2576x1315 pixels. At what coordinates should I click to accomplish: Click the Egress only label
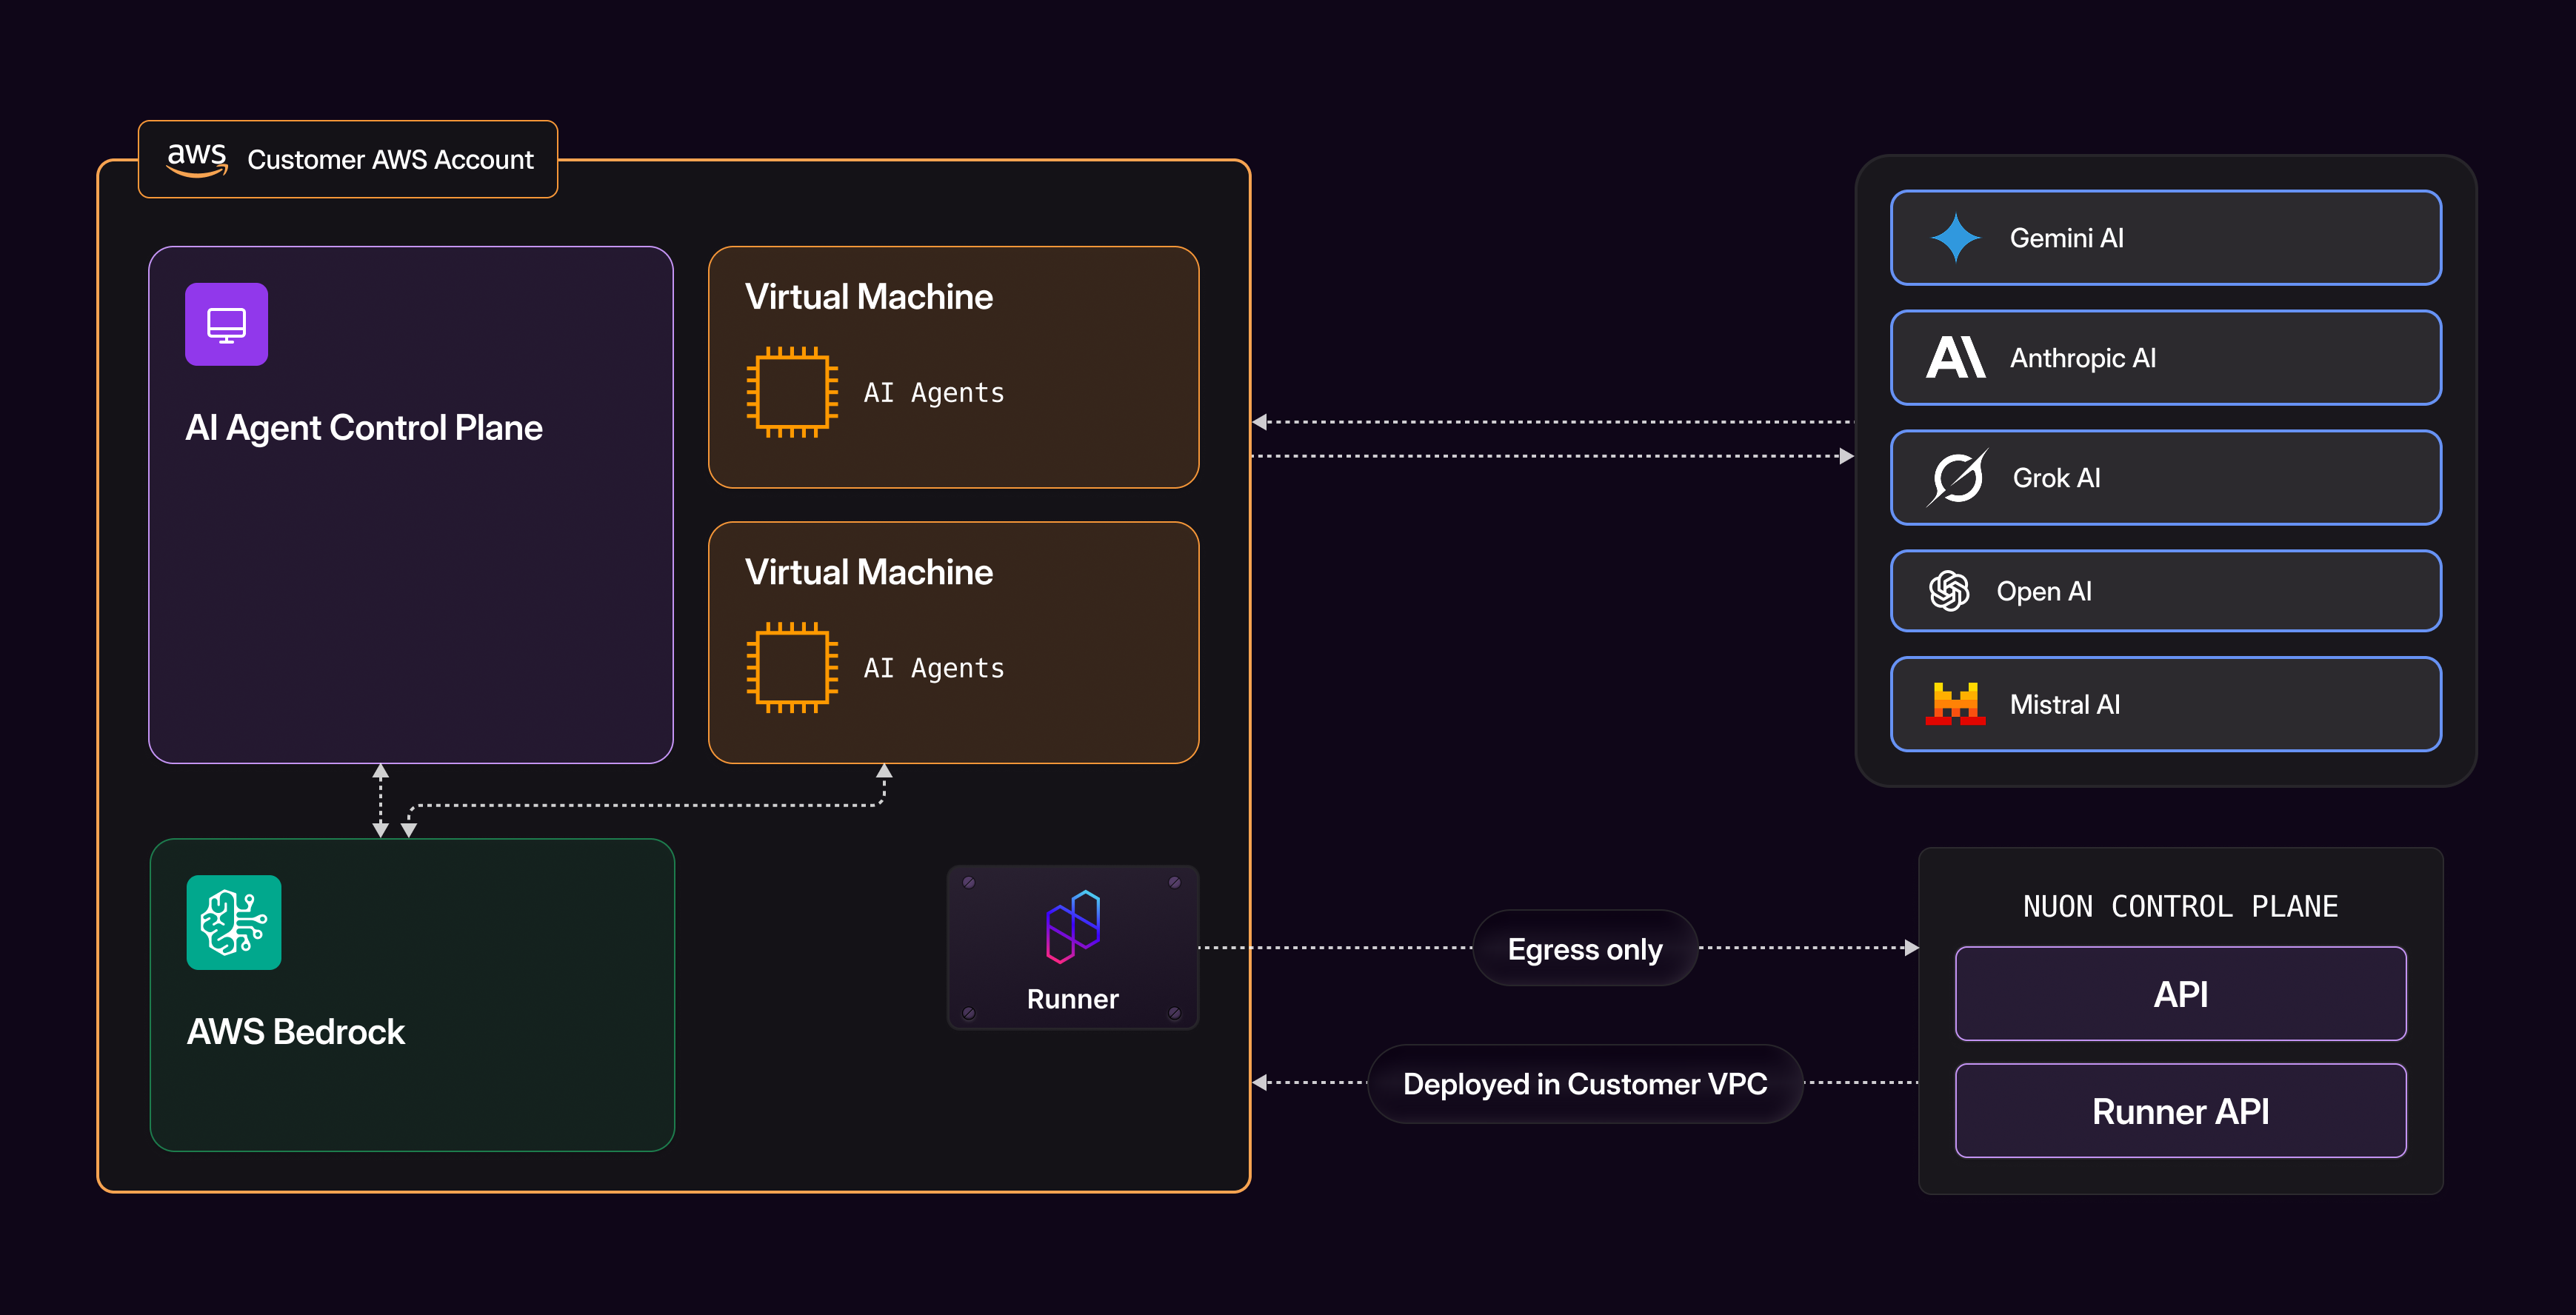1584,948
